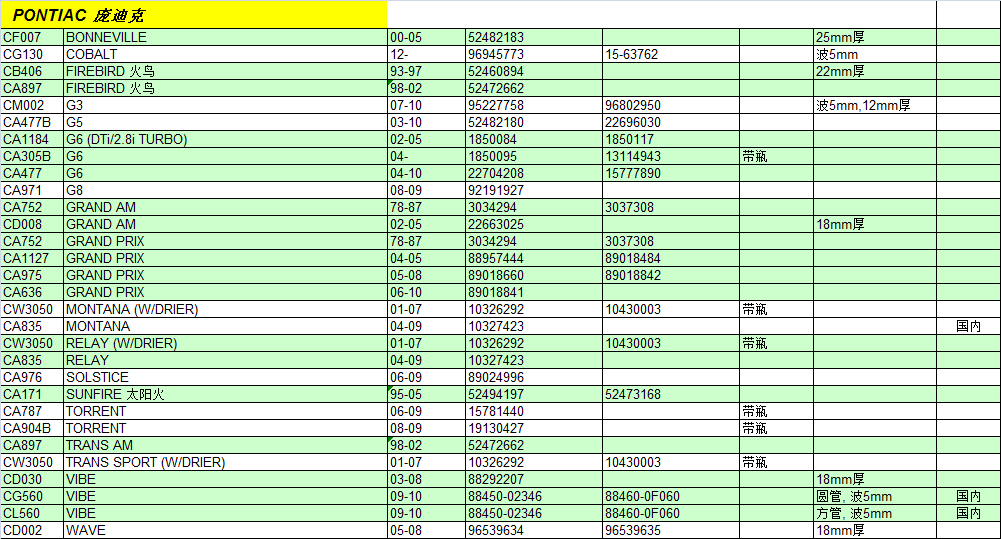Screen dimensions: 1001x539
Task: Select part number 22663025
Action: (534, 224)
